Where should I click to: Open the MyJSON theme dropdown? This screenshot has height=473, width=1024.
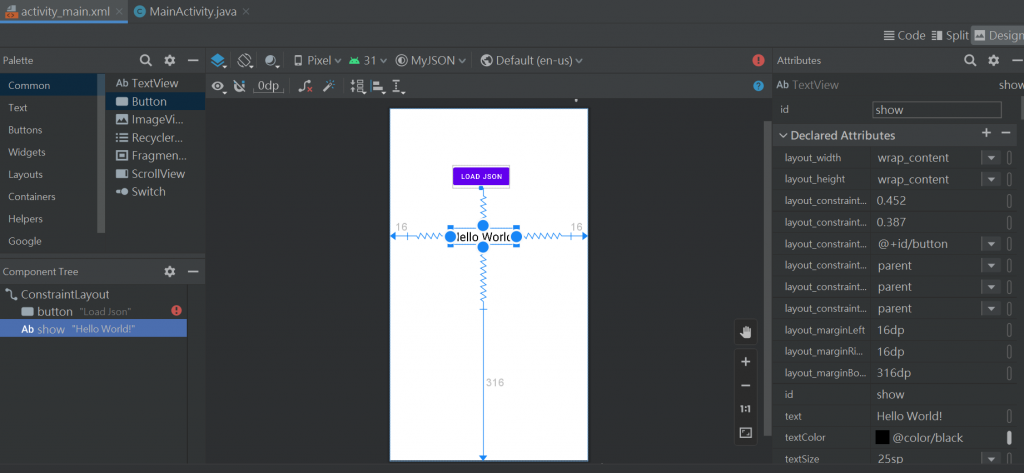(x=431, y=61)
